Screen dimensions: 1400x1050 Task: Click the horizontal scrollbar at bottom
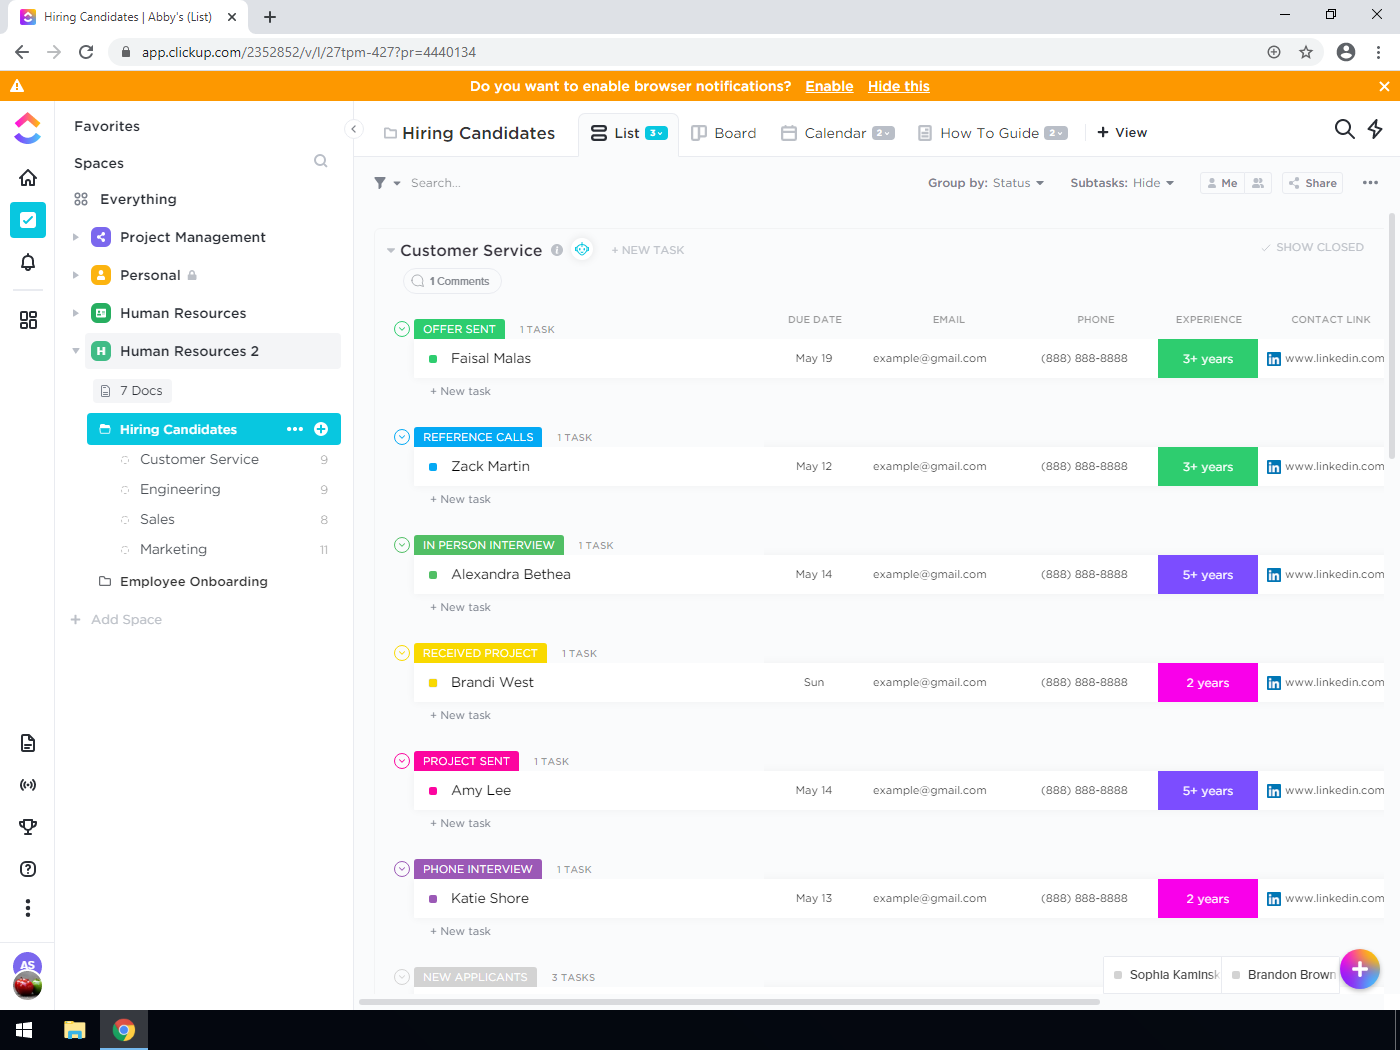729,1001
